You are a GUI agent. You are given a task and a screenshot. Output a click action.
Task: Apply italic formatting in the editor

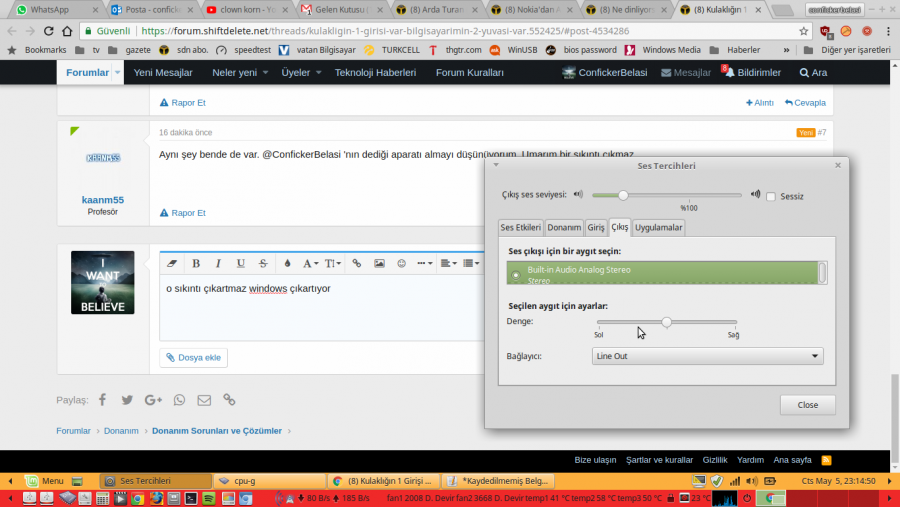(x=218, y=264)
